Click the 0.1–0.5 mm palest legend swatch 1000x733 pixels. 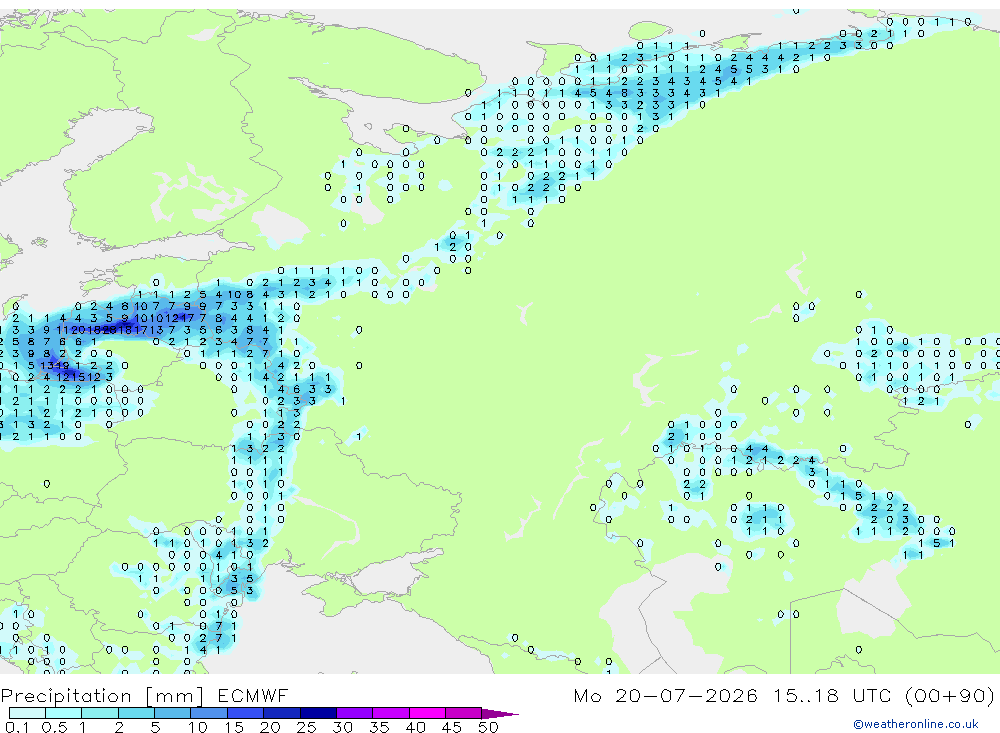pos(27,713)
